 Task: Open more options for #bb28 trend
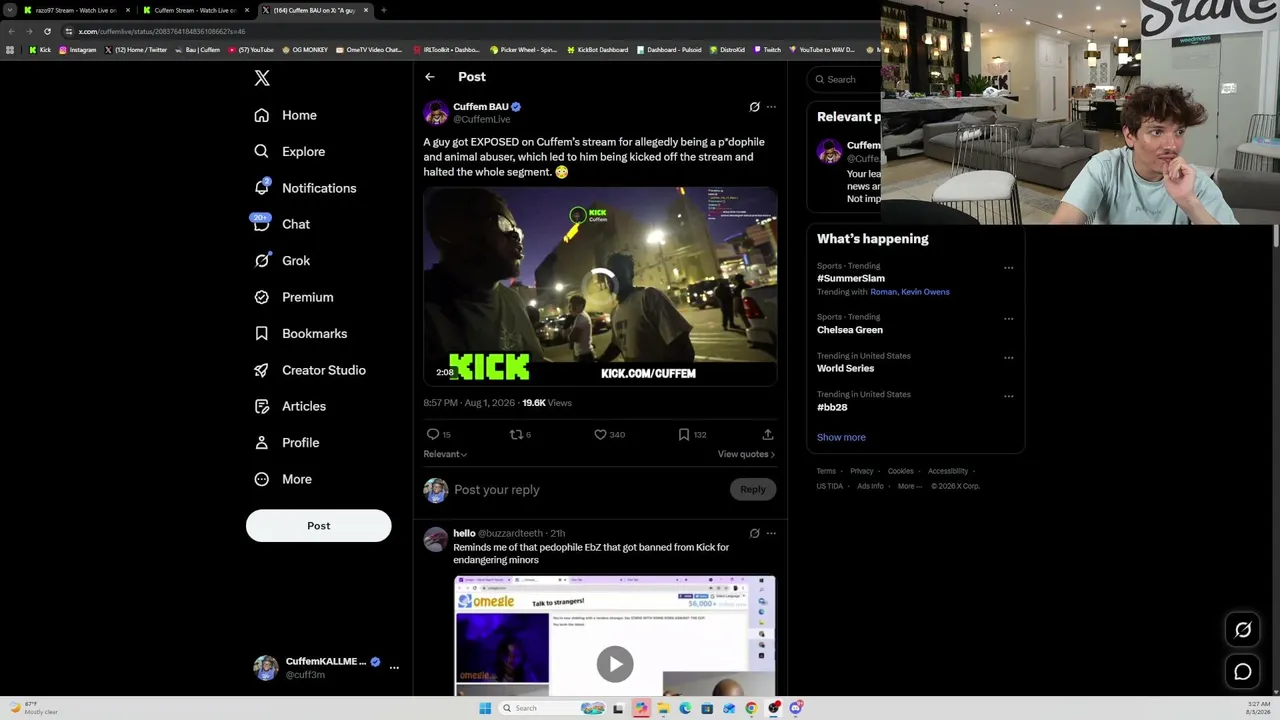pyautogui.click(x=1008, y=397)
